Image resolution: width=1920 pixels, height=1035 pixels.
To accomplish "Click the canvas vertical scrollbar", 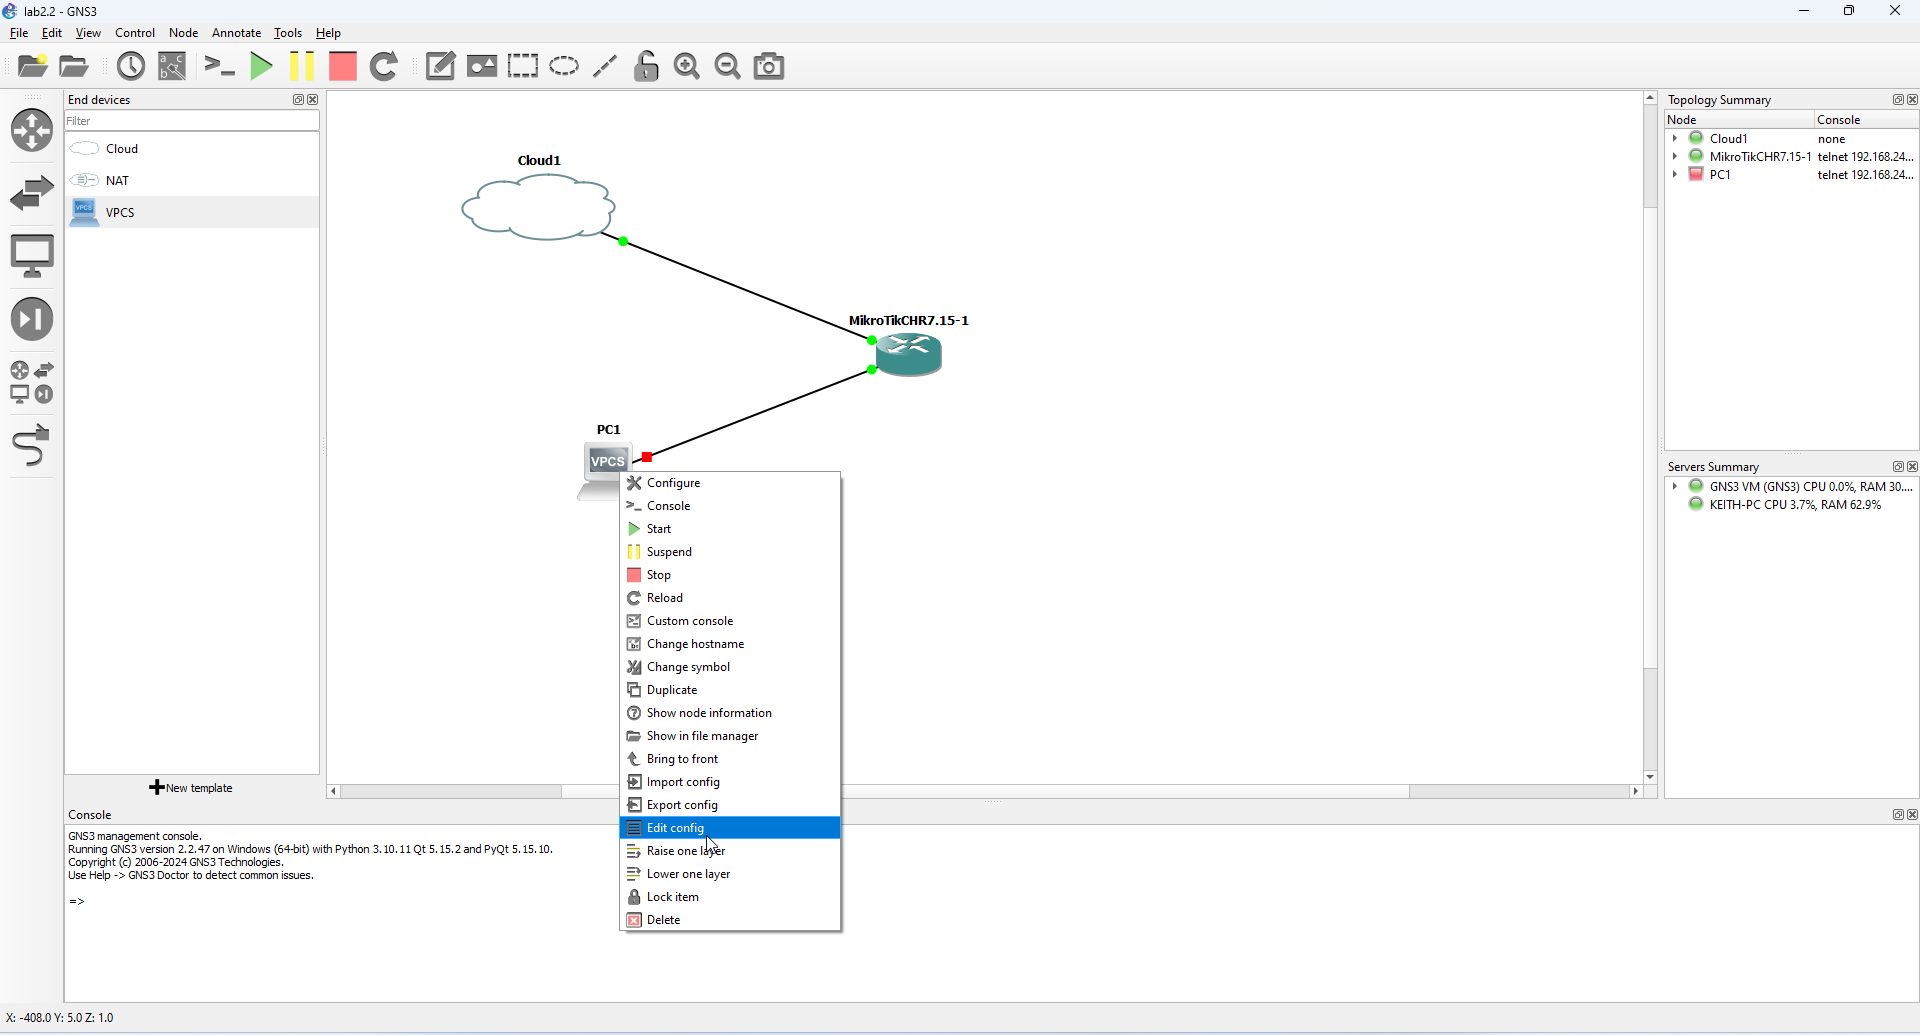I will 1650,438.
